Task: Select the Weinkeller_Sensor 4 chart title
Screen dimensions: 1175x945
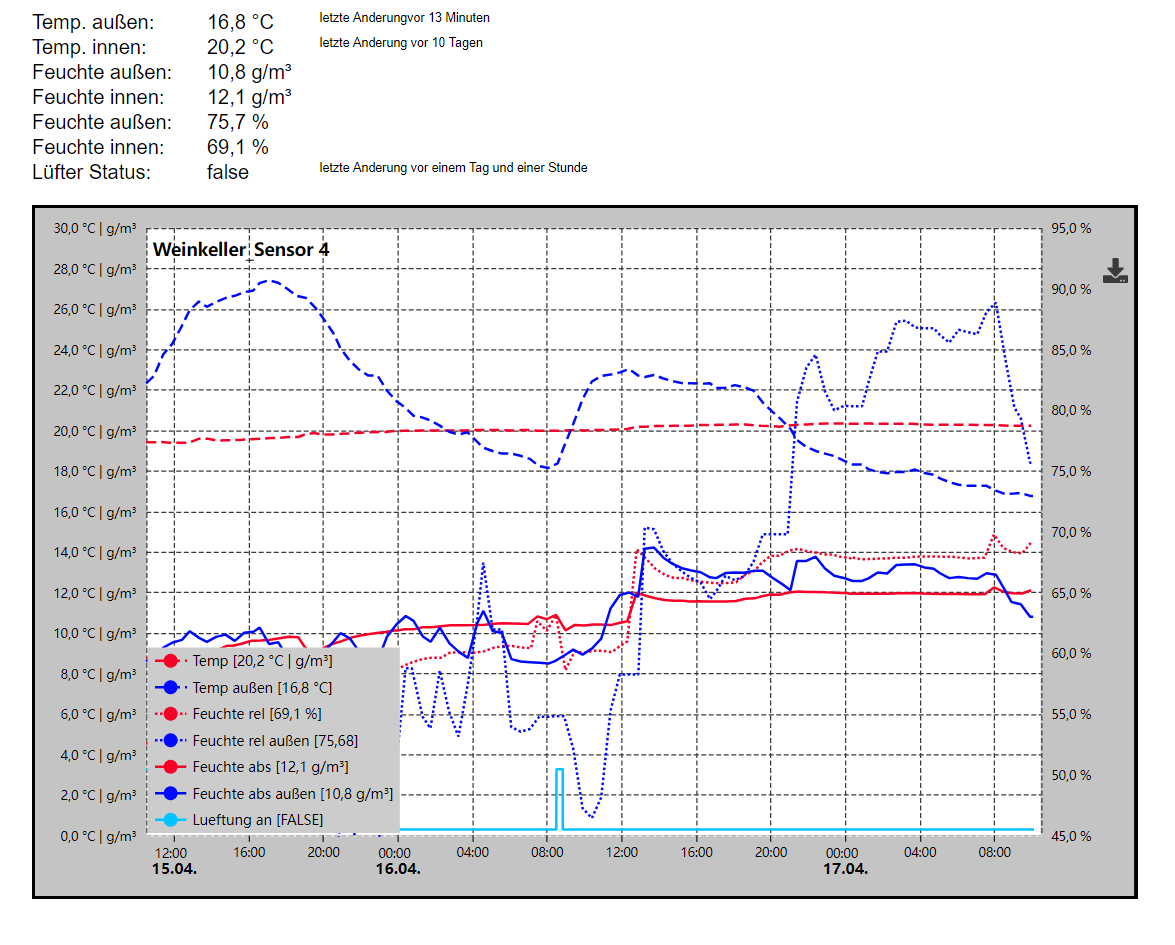Action: tap(241, 249)
